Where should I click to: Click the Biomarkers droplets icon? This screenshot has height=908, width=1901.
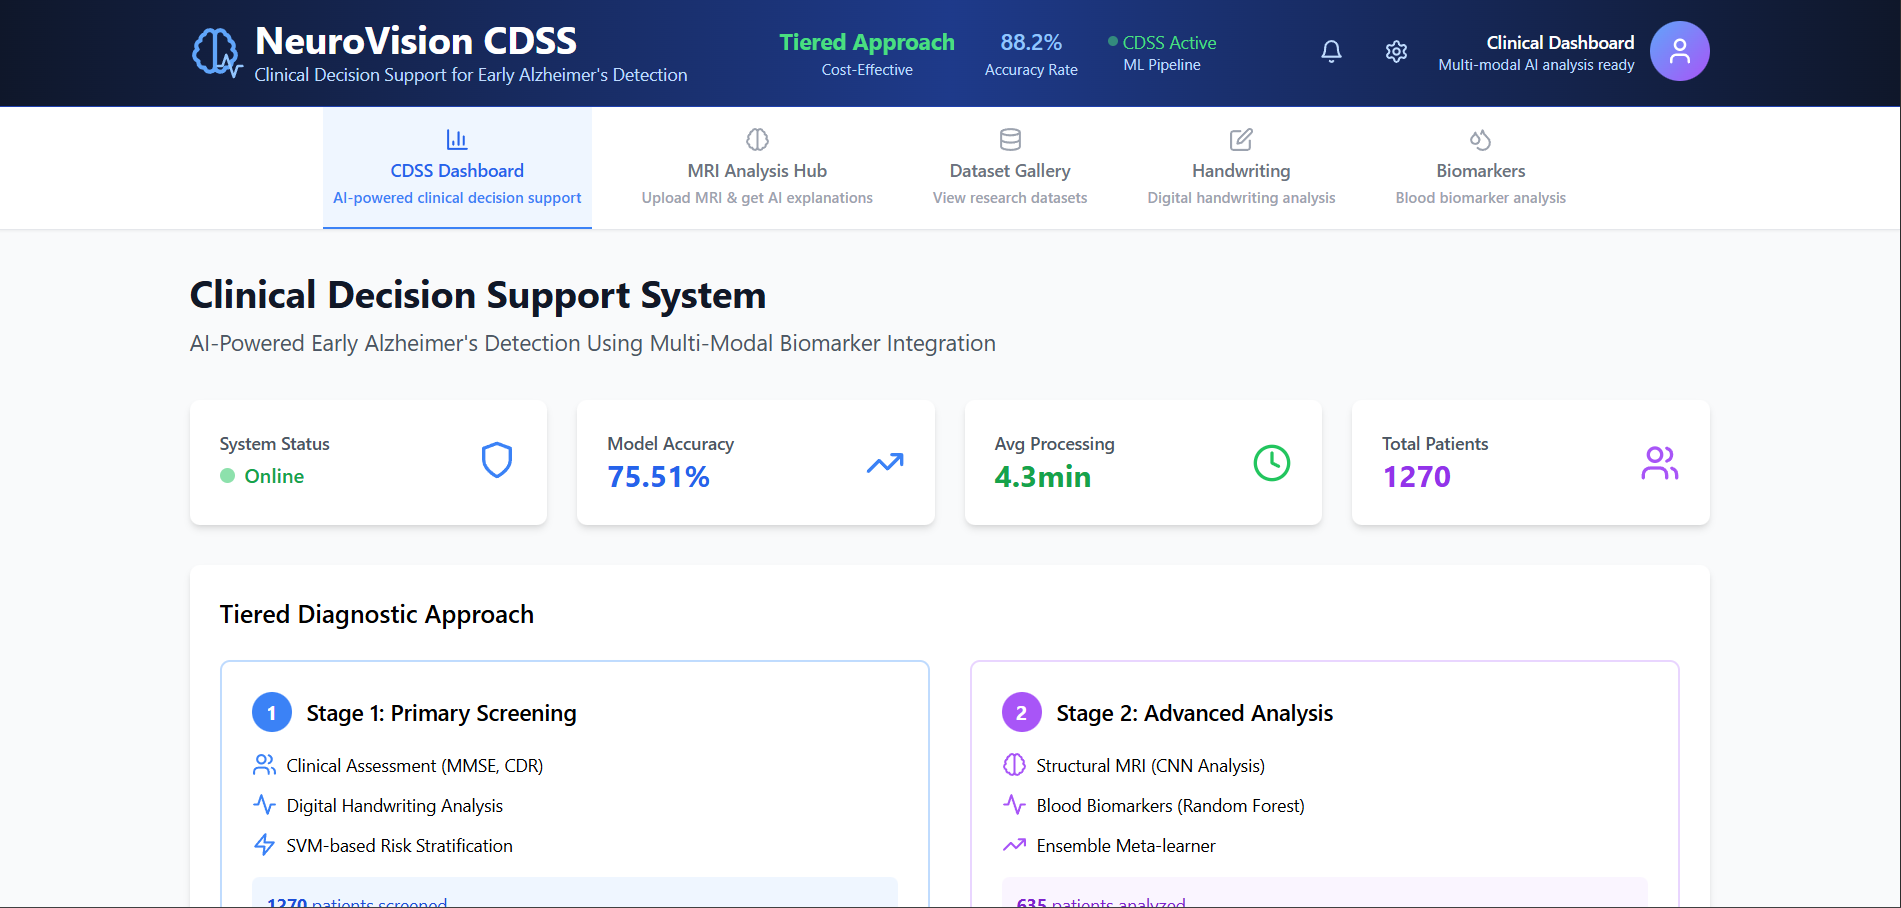1481,139
